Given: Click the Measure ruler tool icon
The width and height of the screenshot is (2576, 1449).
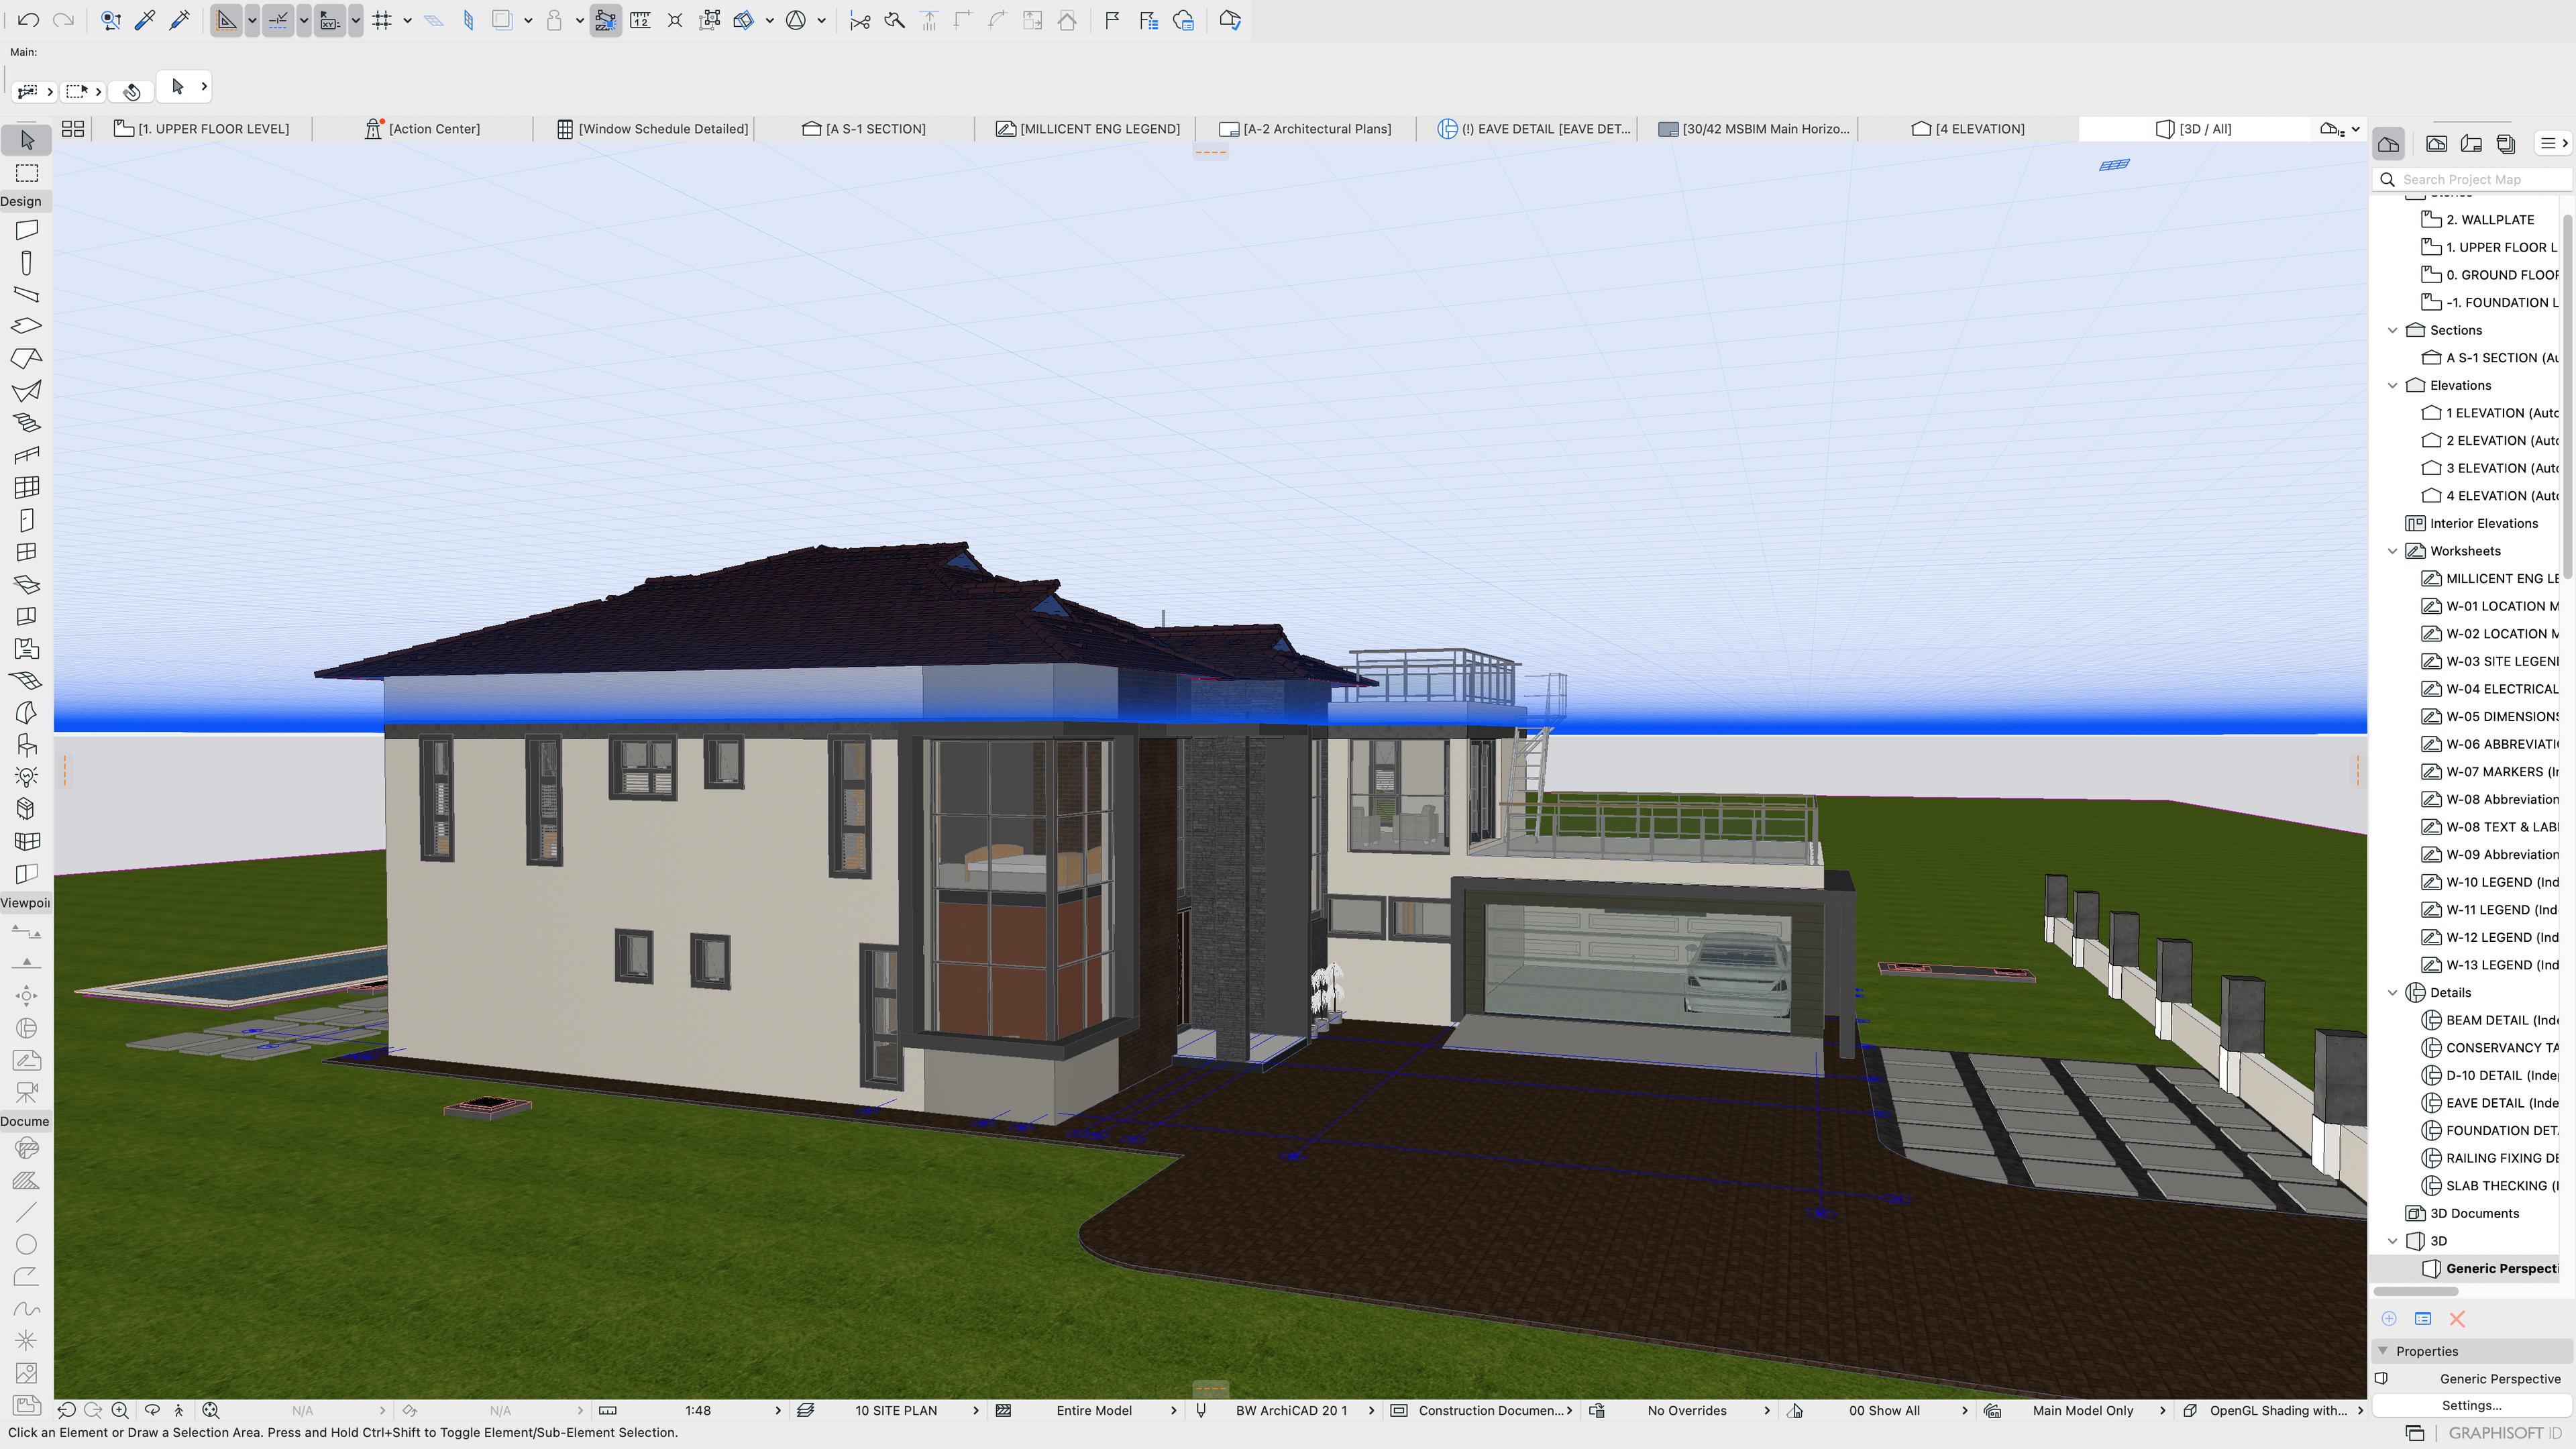Looking at the screenshot, I should click(x=640, y=20).
